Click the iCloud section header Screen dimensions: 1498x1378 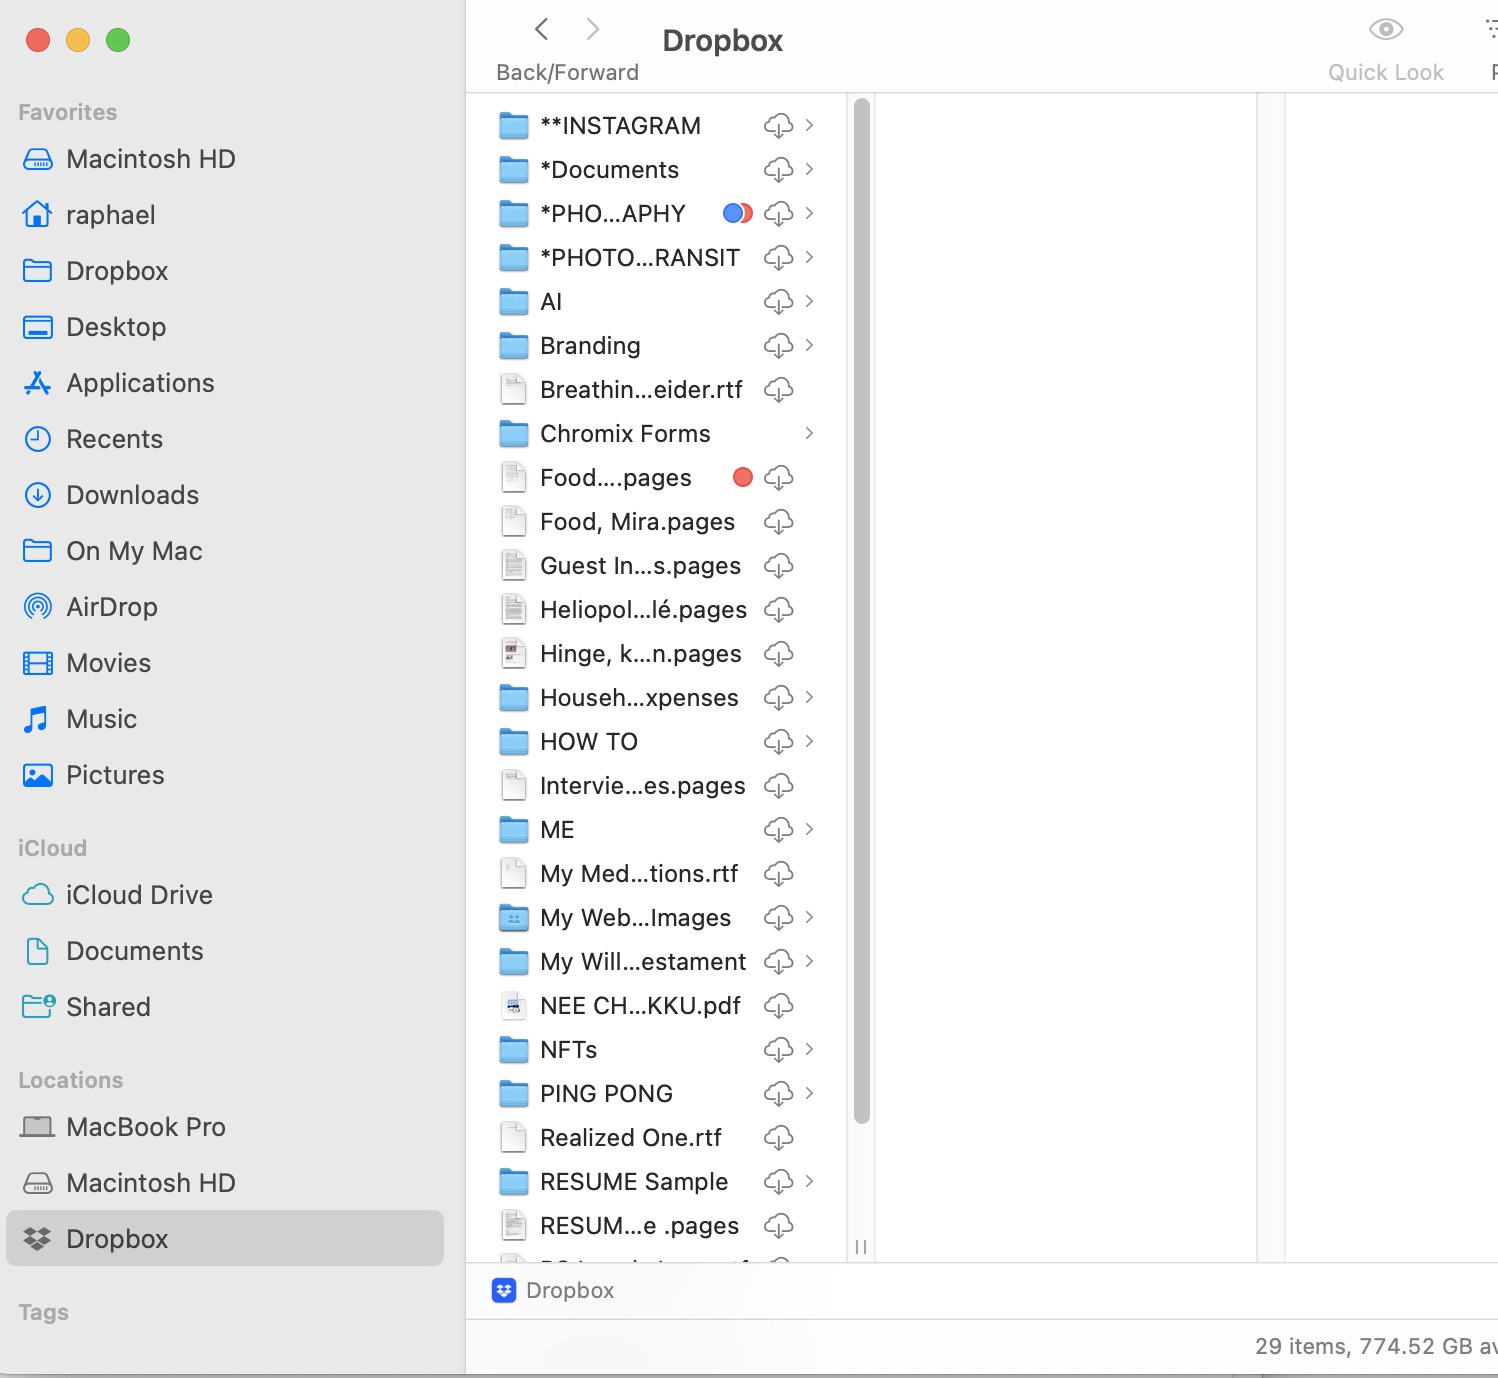[53, 848]
